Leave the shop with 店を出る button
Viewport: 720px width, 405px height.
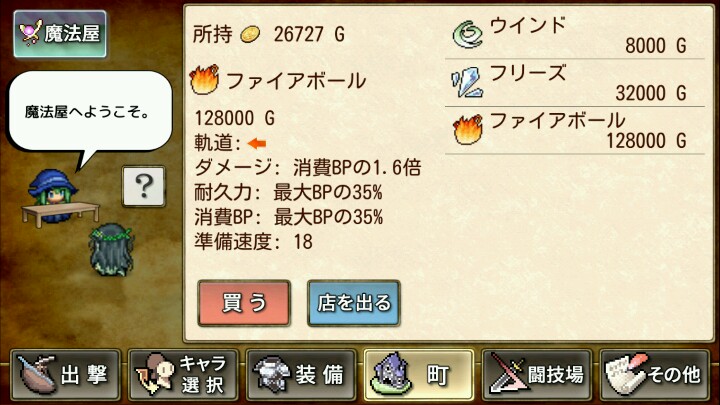(354, 304)
